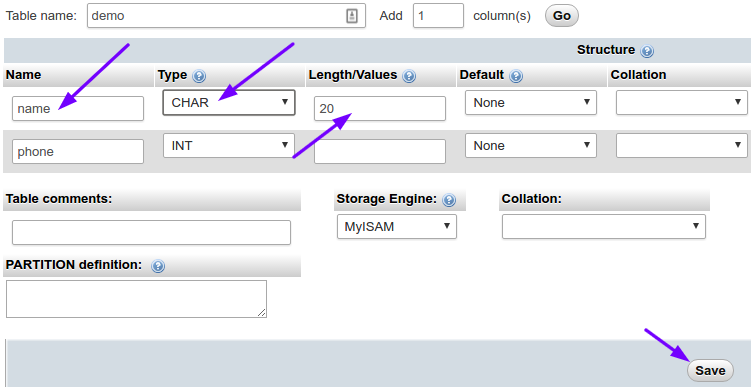Expand the Default dropdown for phone column
This screenshot has width=751, height=387.
[531, 145]
